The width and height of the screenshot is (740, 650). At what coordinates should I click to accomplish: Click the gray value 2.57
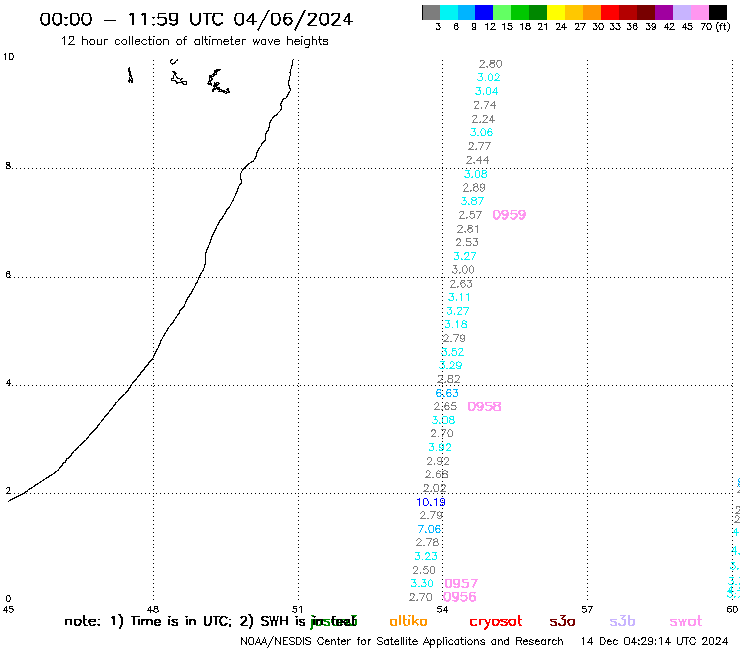point(470,215)
